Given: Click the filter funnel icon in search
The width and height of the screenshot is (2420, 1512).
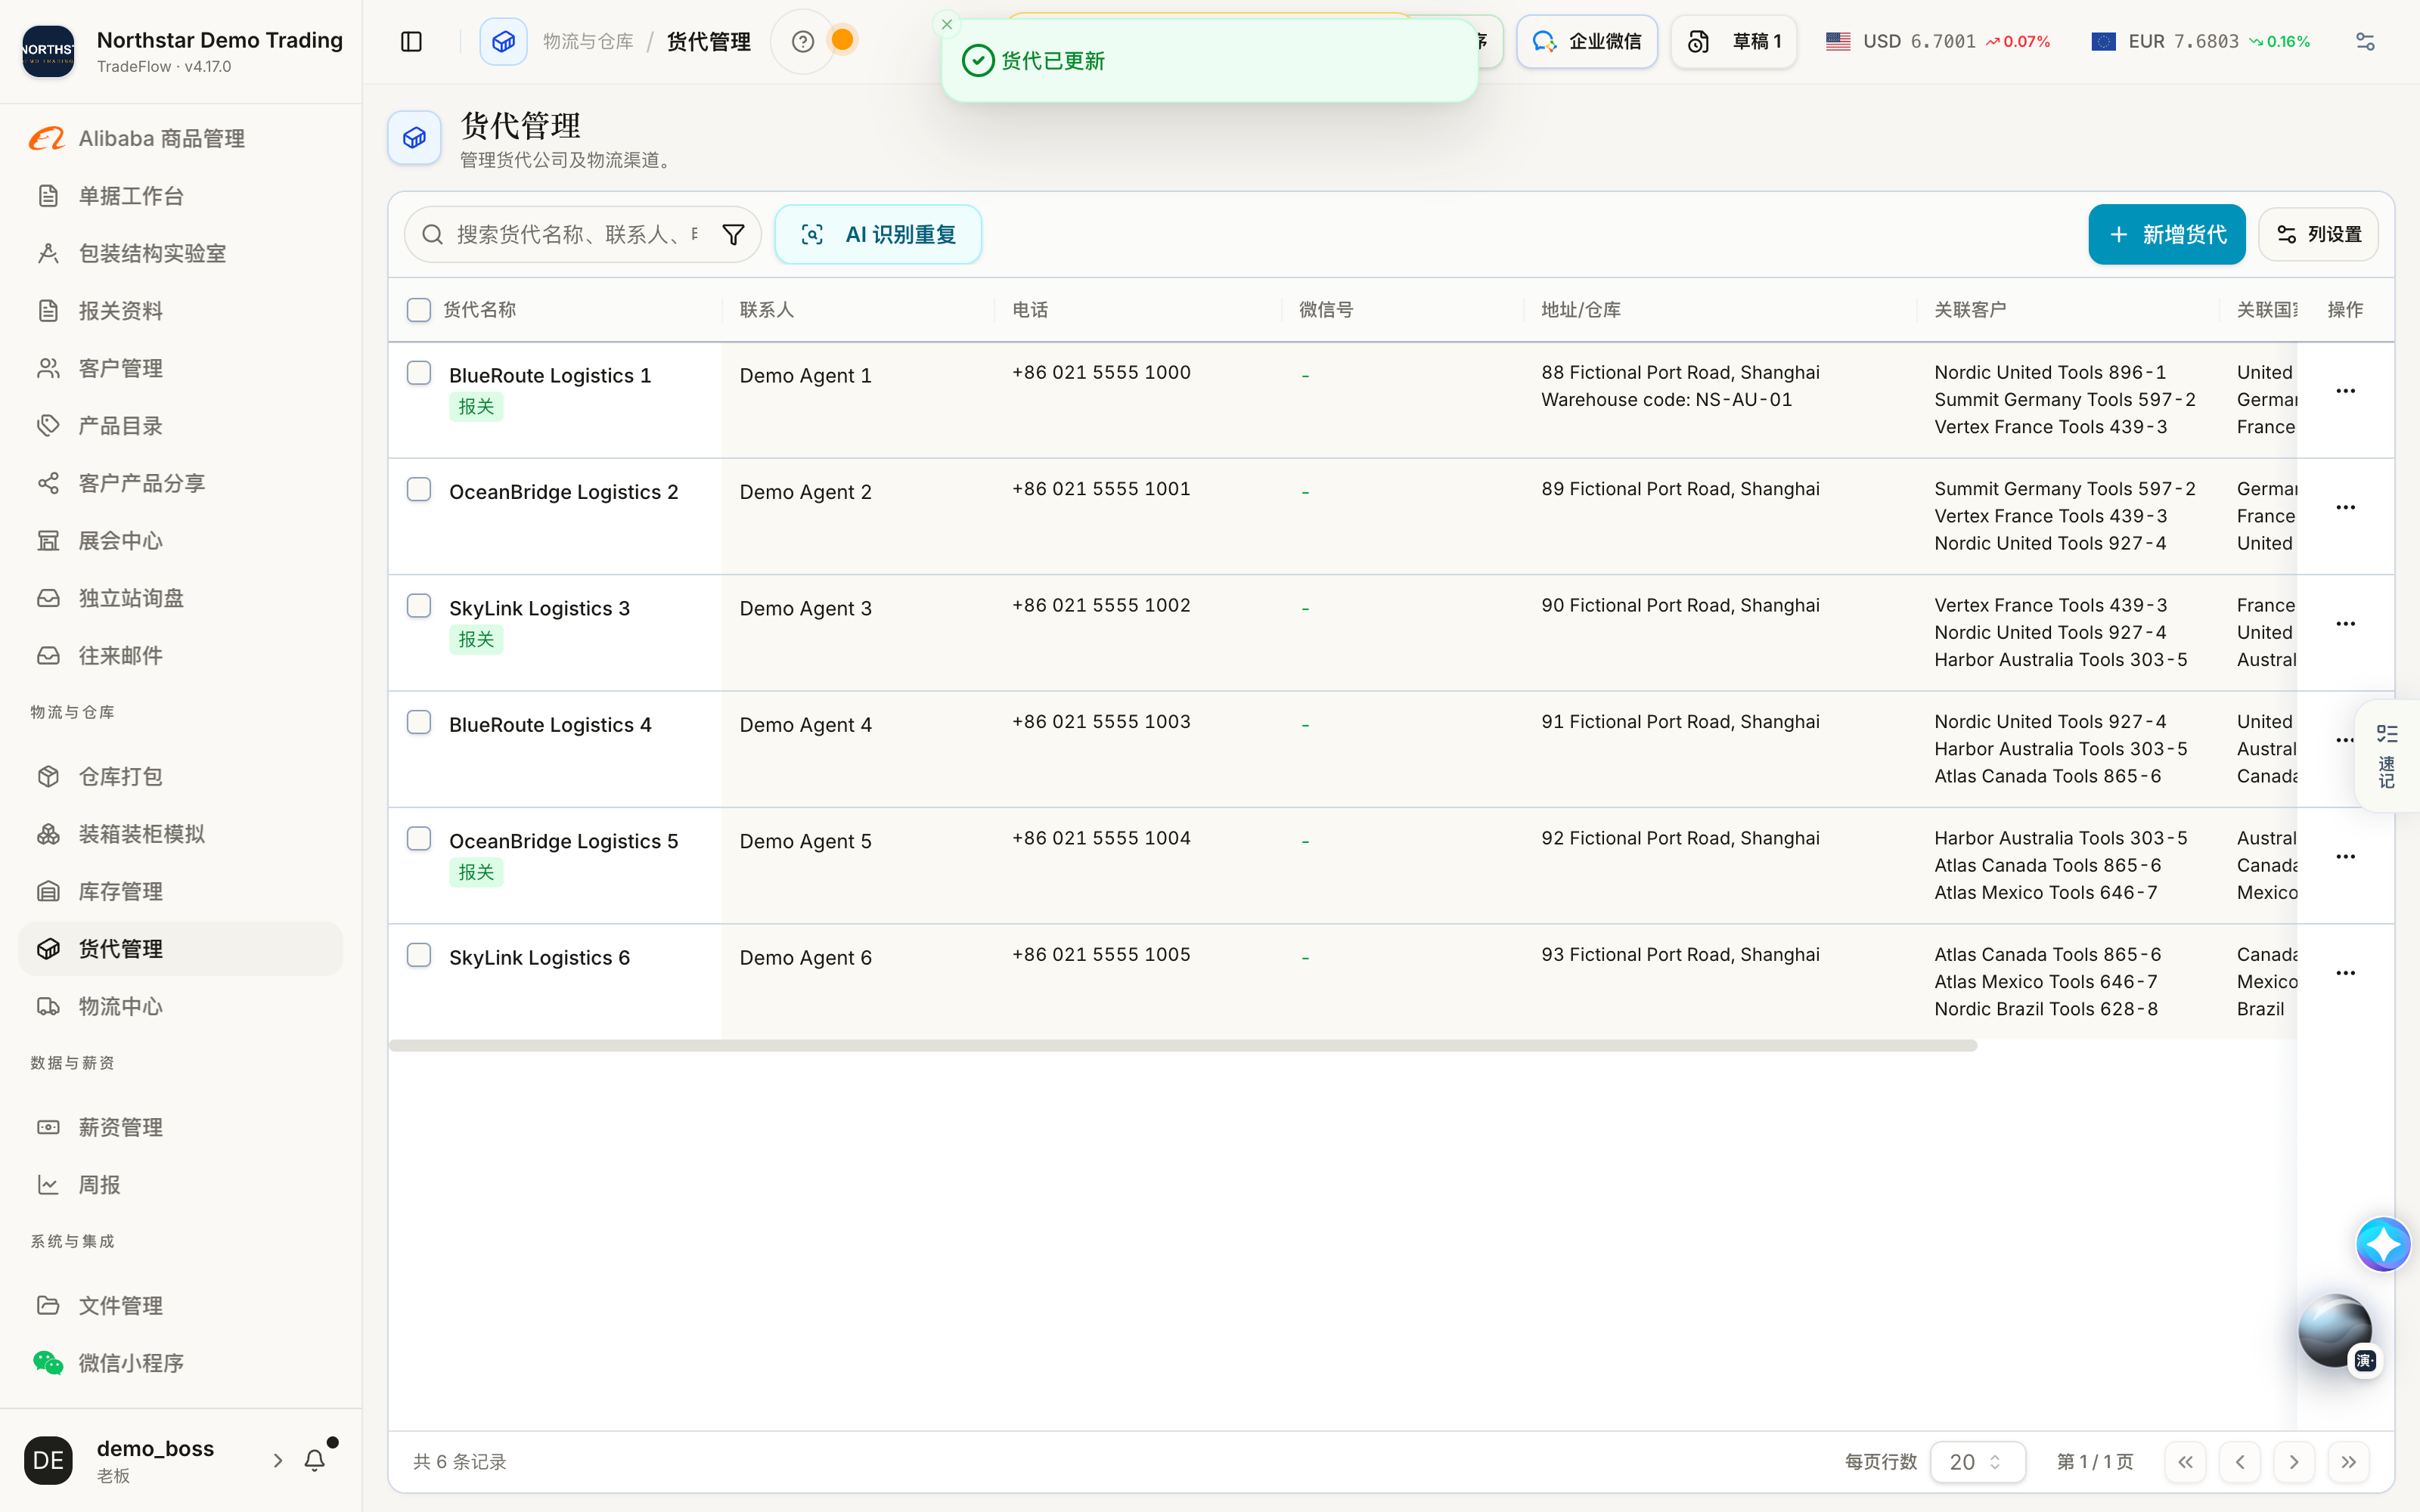Looking at the screenshot, I should pos(733,234).
